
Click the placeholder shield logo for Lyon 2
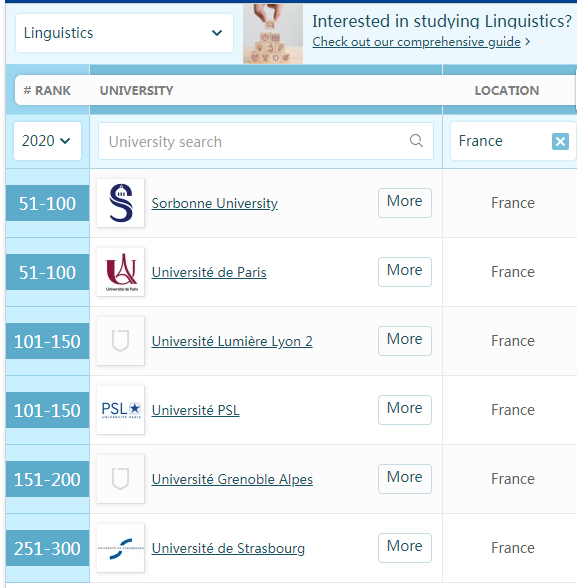120,341
